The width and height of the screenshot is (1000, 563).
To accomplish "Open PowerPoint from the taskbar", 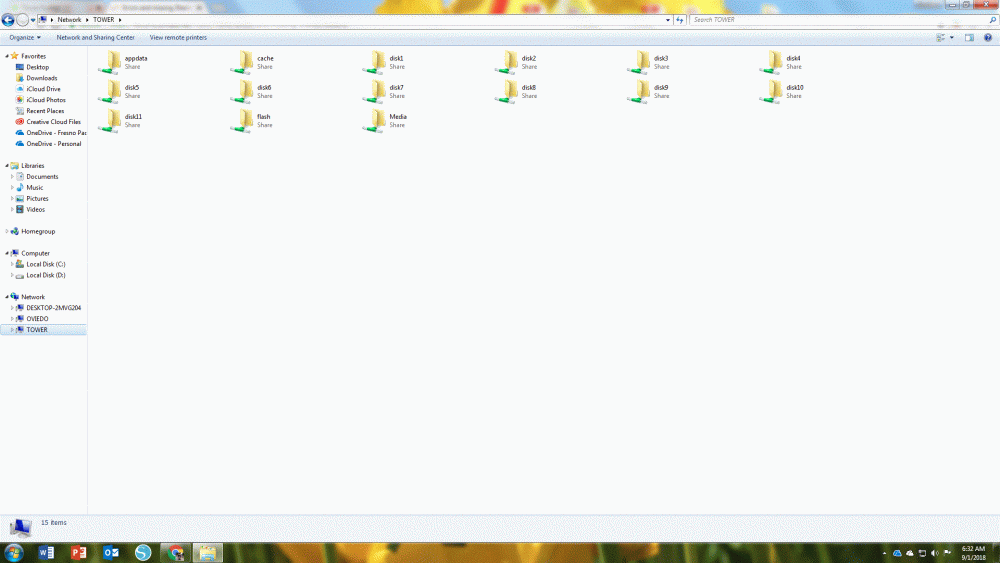I will coord(78,552).
